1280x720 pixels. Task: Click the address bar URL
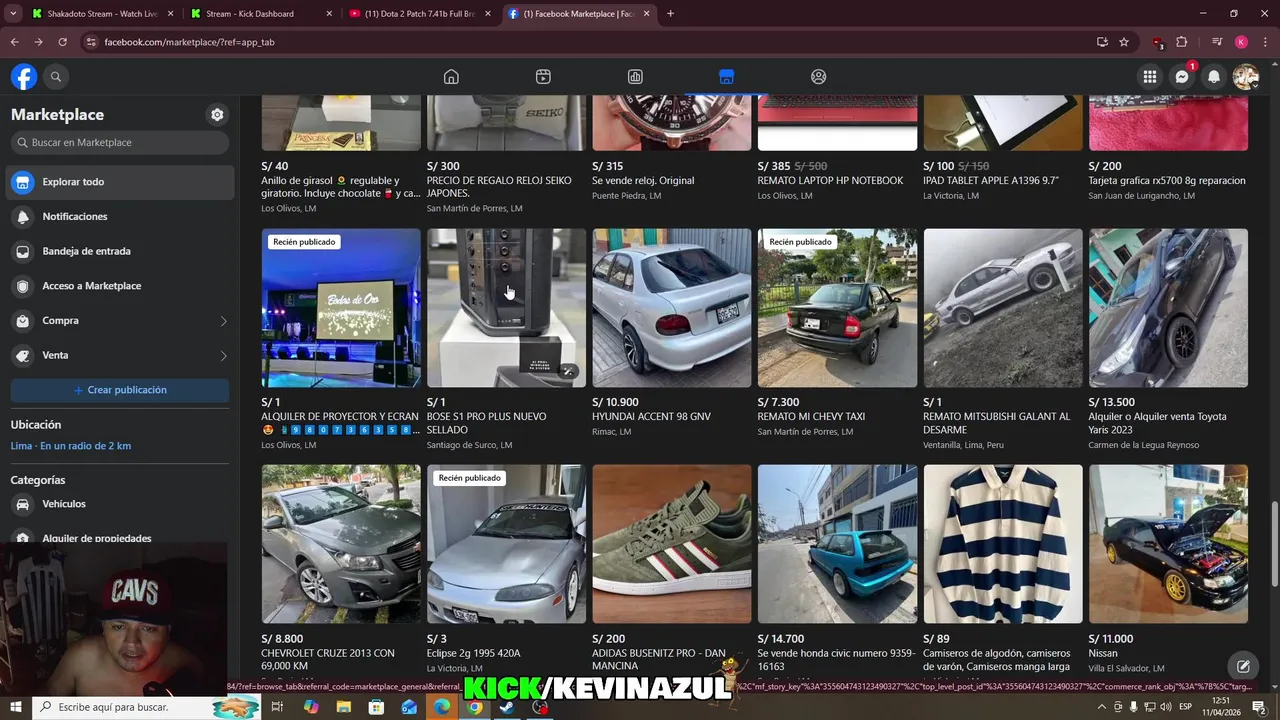[189, 42]
